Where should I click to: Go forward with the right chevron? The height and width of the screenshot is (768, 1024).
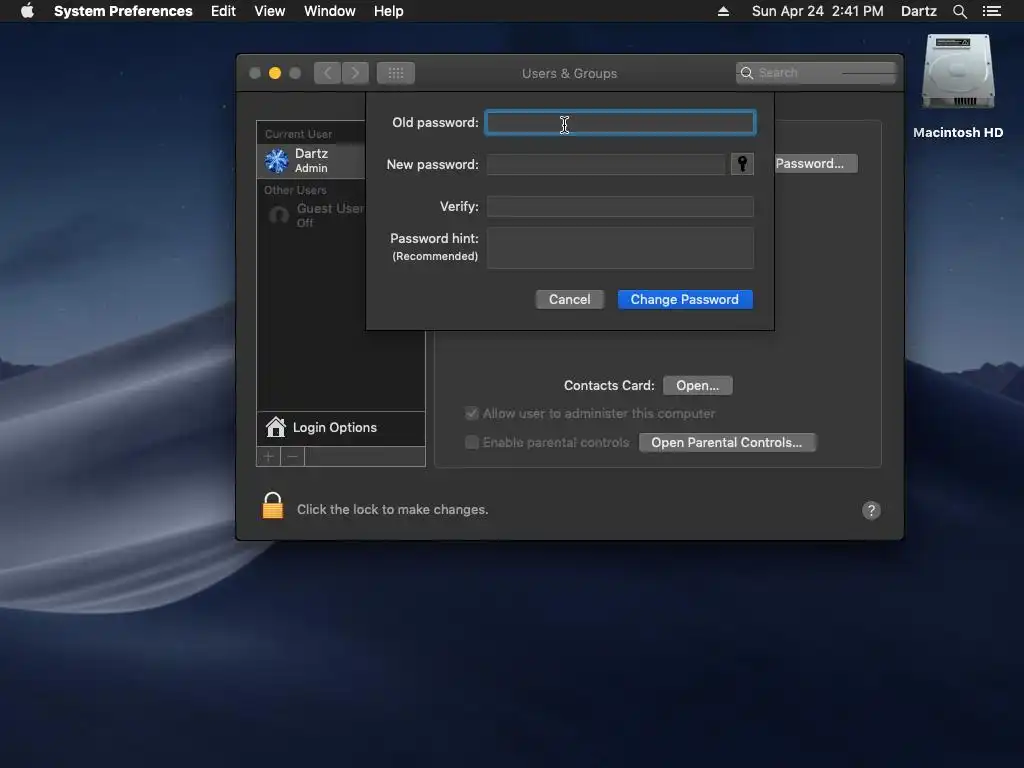click(355, 73)
